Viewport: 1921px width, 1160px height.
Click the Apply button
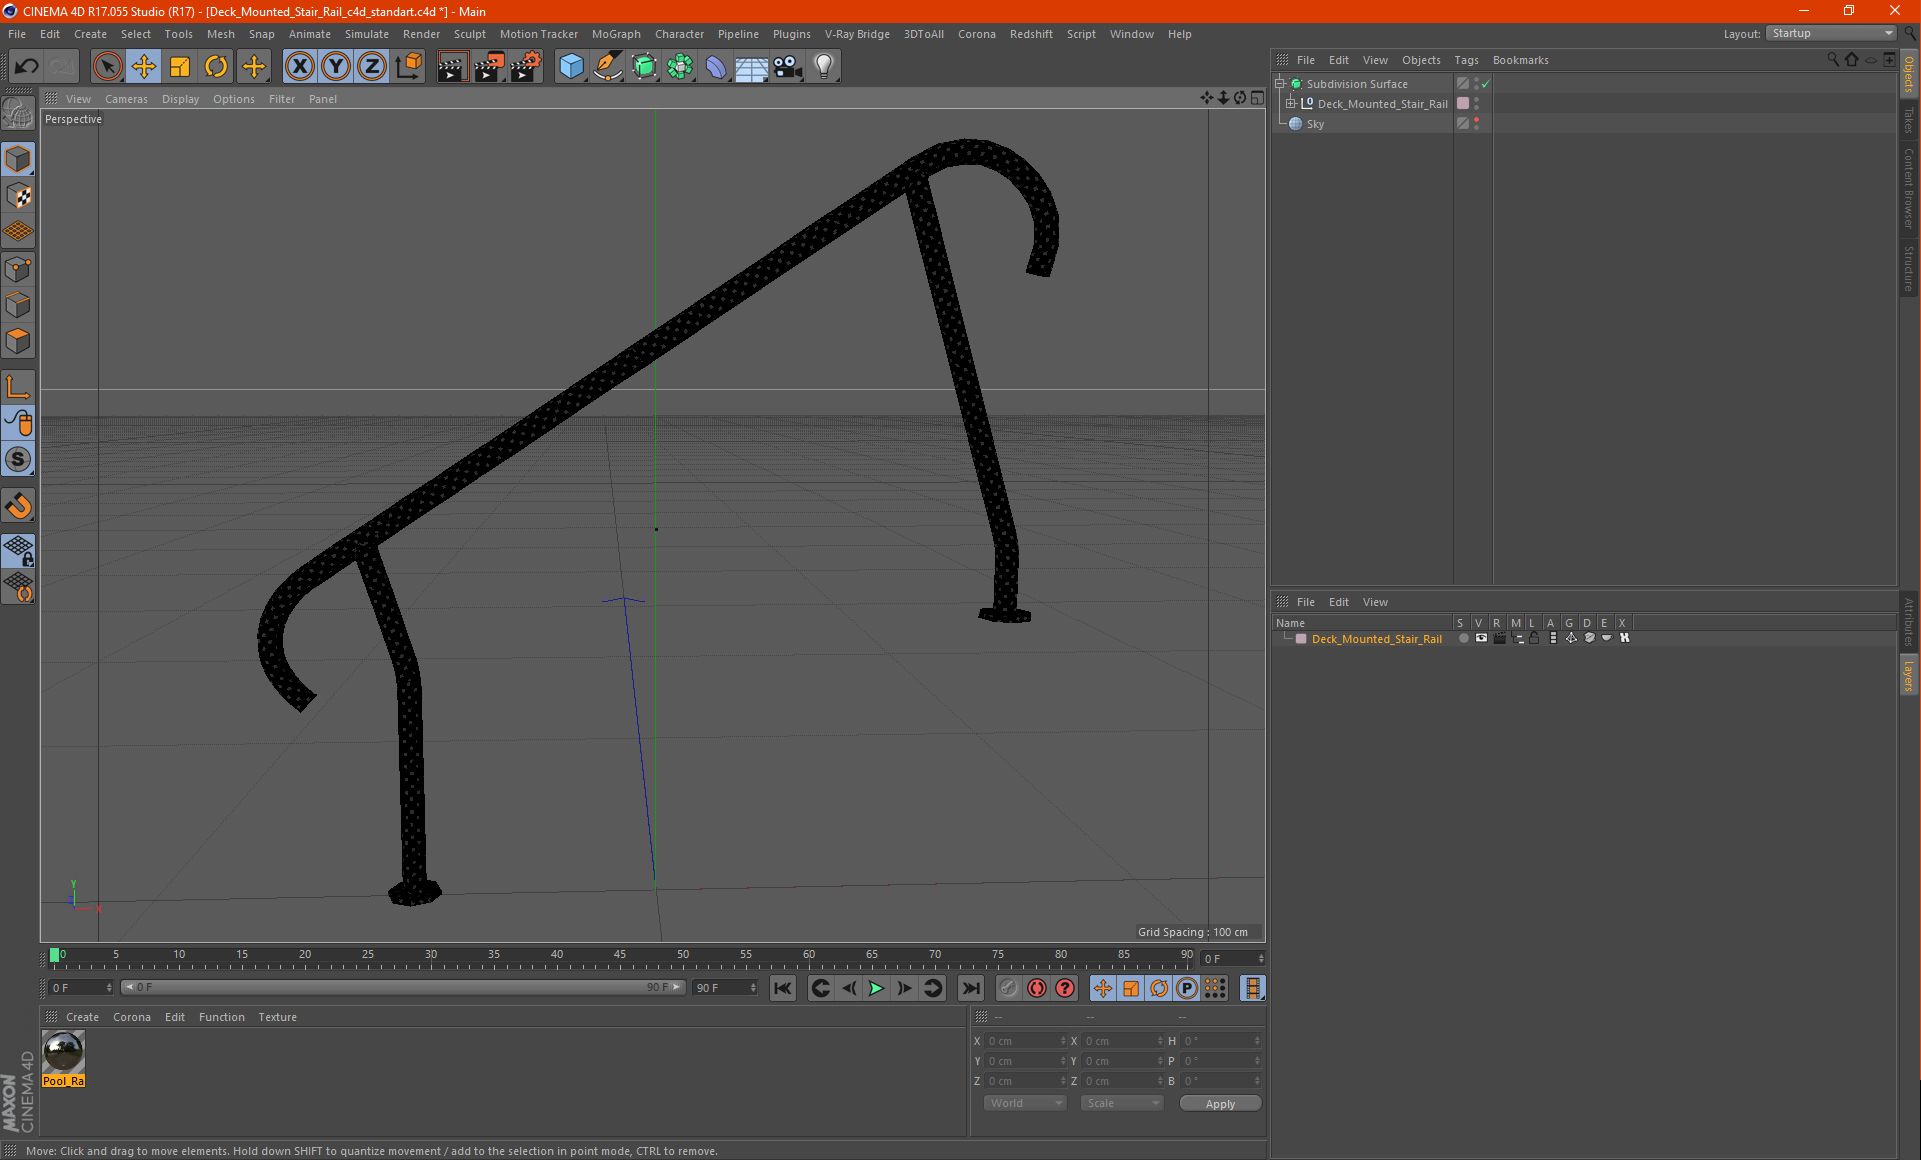(1220, 1104)
